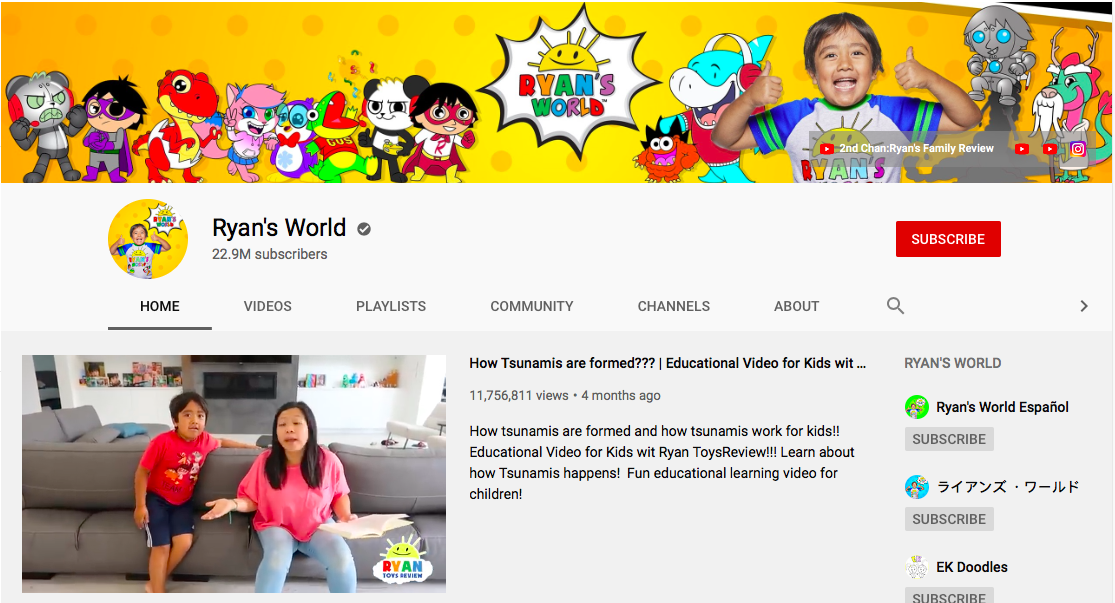1115x603 pixels.
Task: Click the '4 months ago' upload date
Action: pyautogui.click(x=621, y=395)
